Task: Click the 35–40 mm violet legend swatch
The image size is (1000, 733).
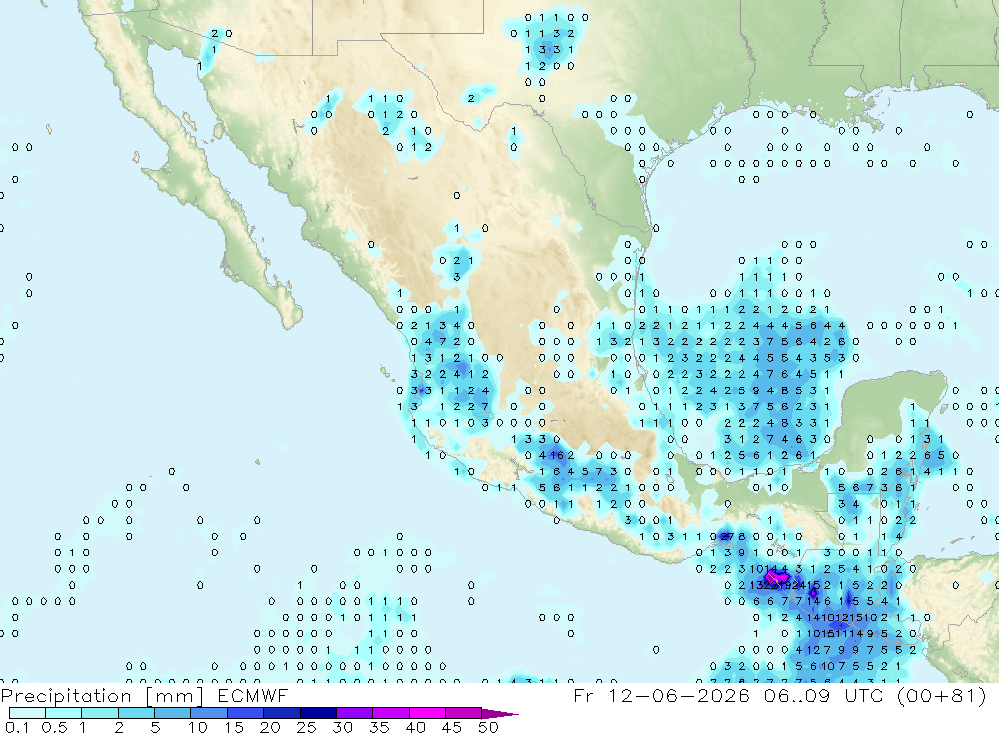Action: point(390,713)
